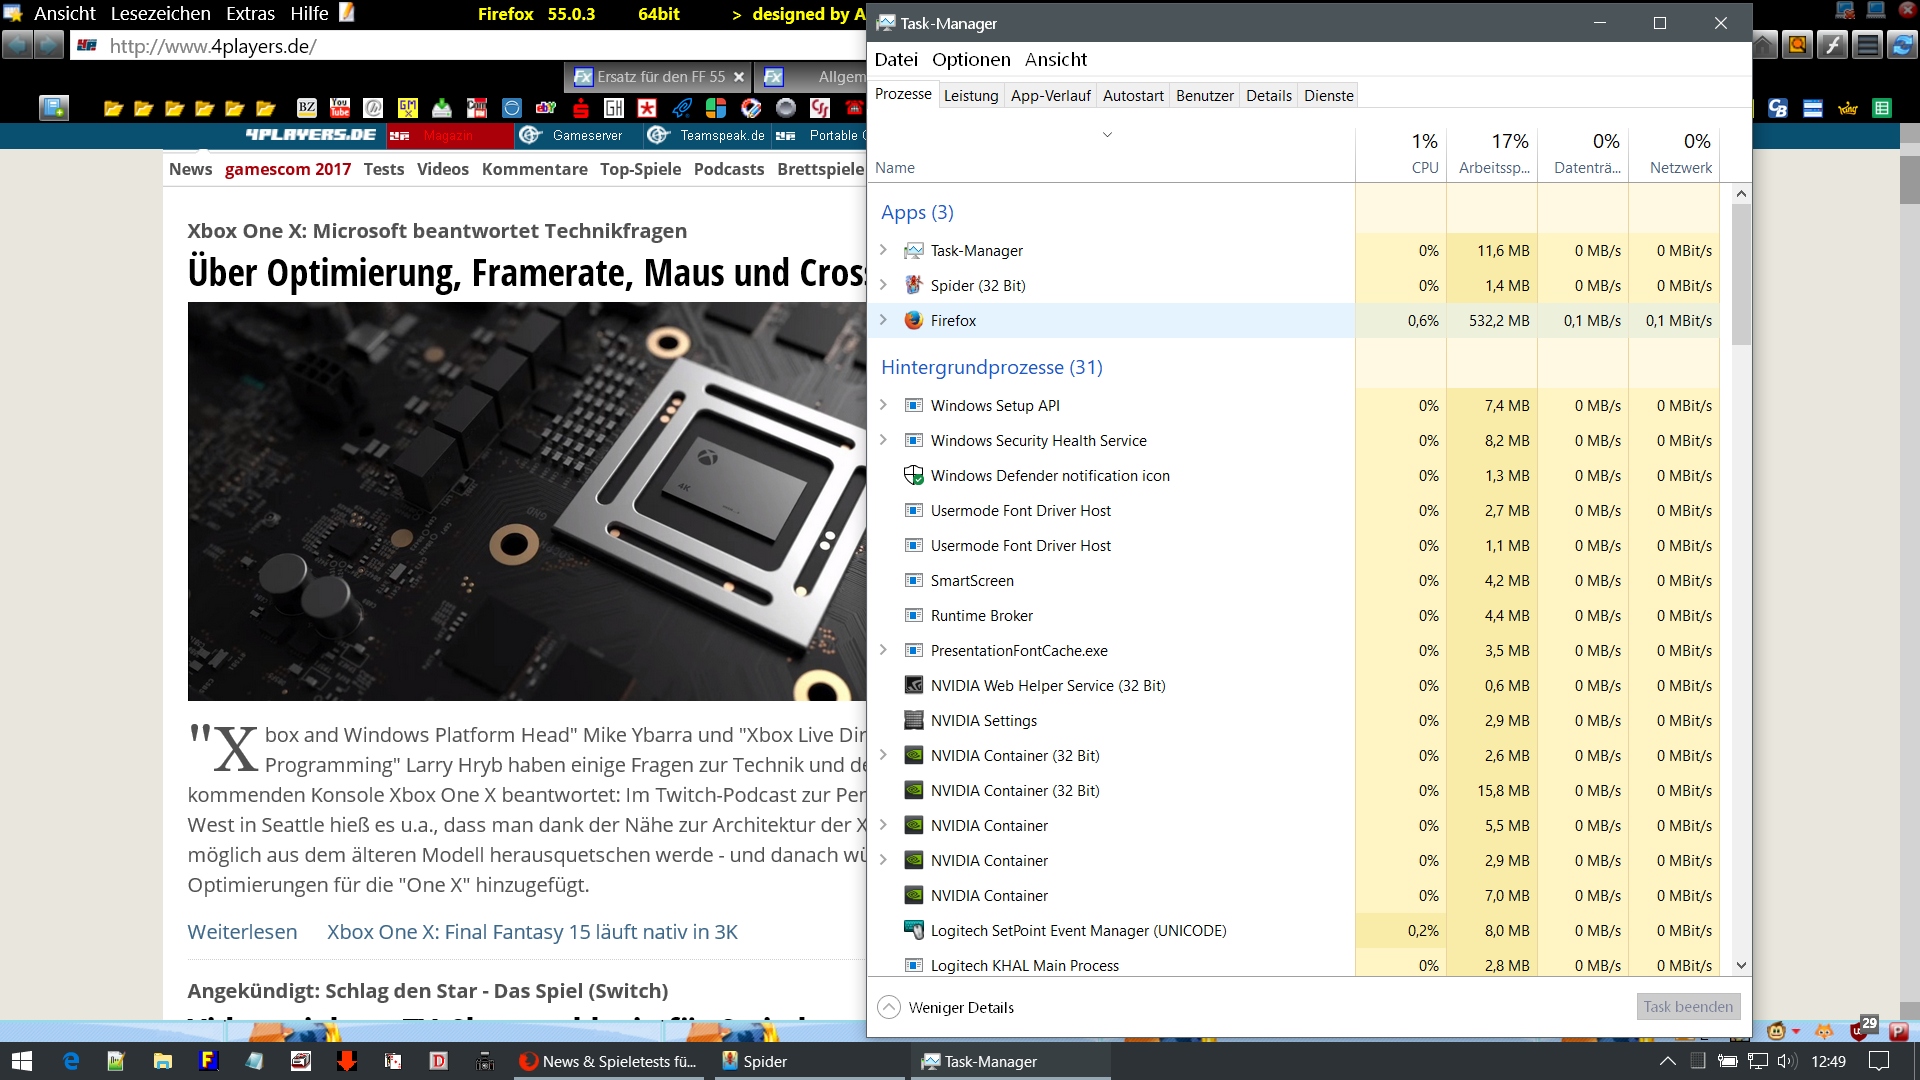Open the Weiterlesen link
This screenshot has width=1920, height=1080.
(242, 932)
